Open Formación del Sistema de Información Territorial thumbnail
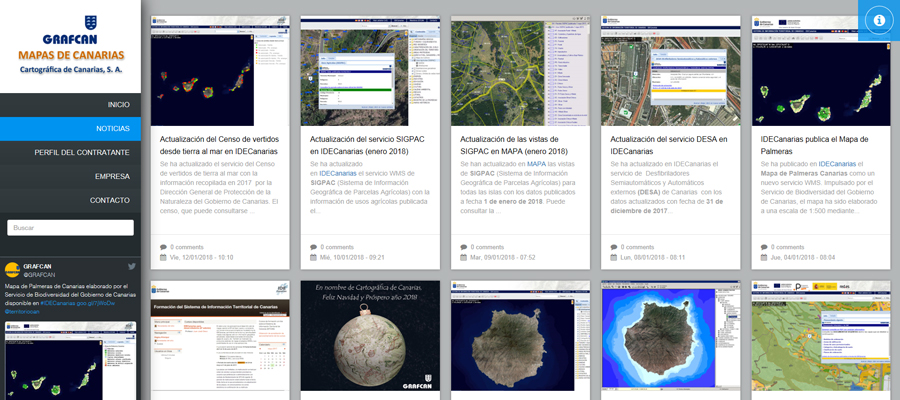The image size is (900, 400). (x=220, y=336)
